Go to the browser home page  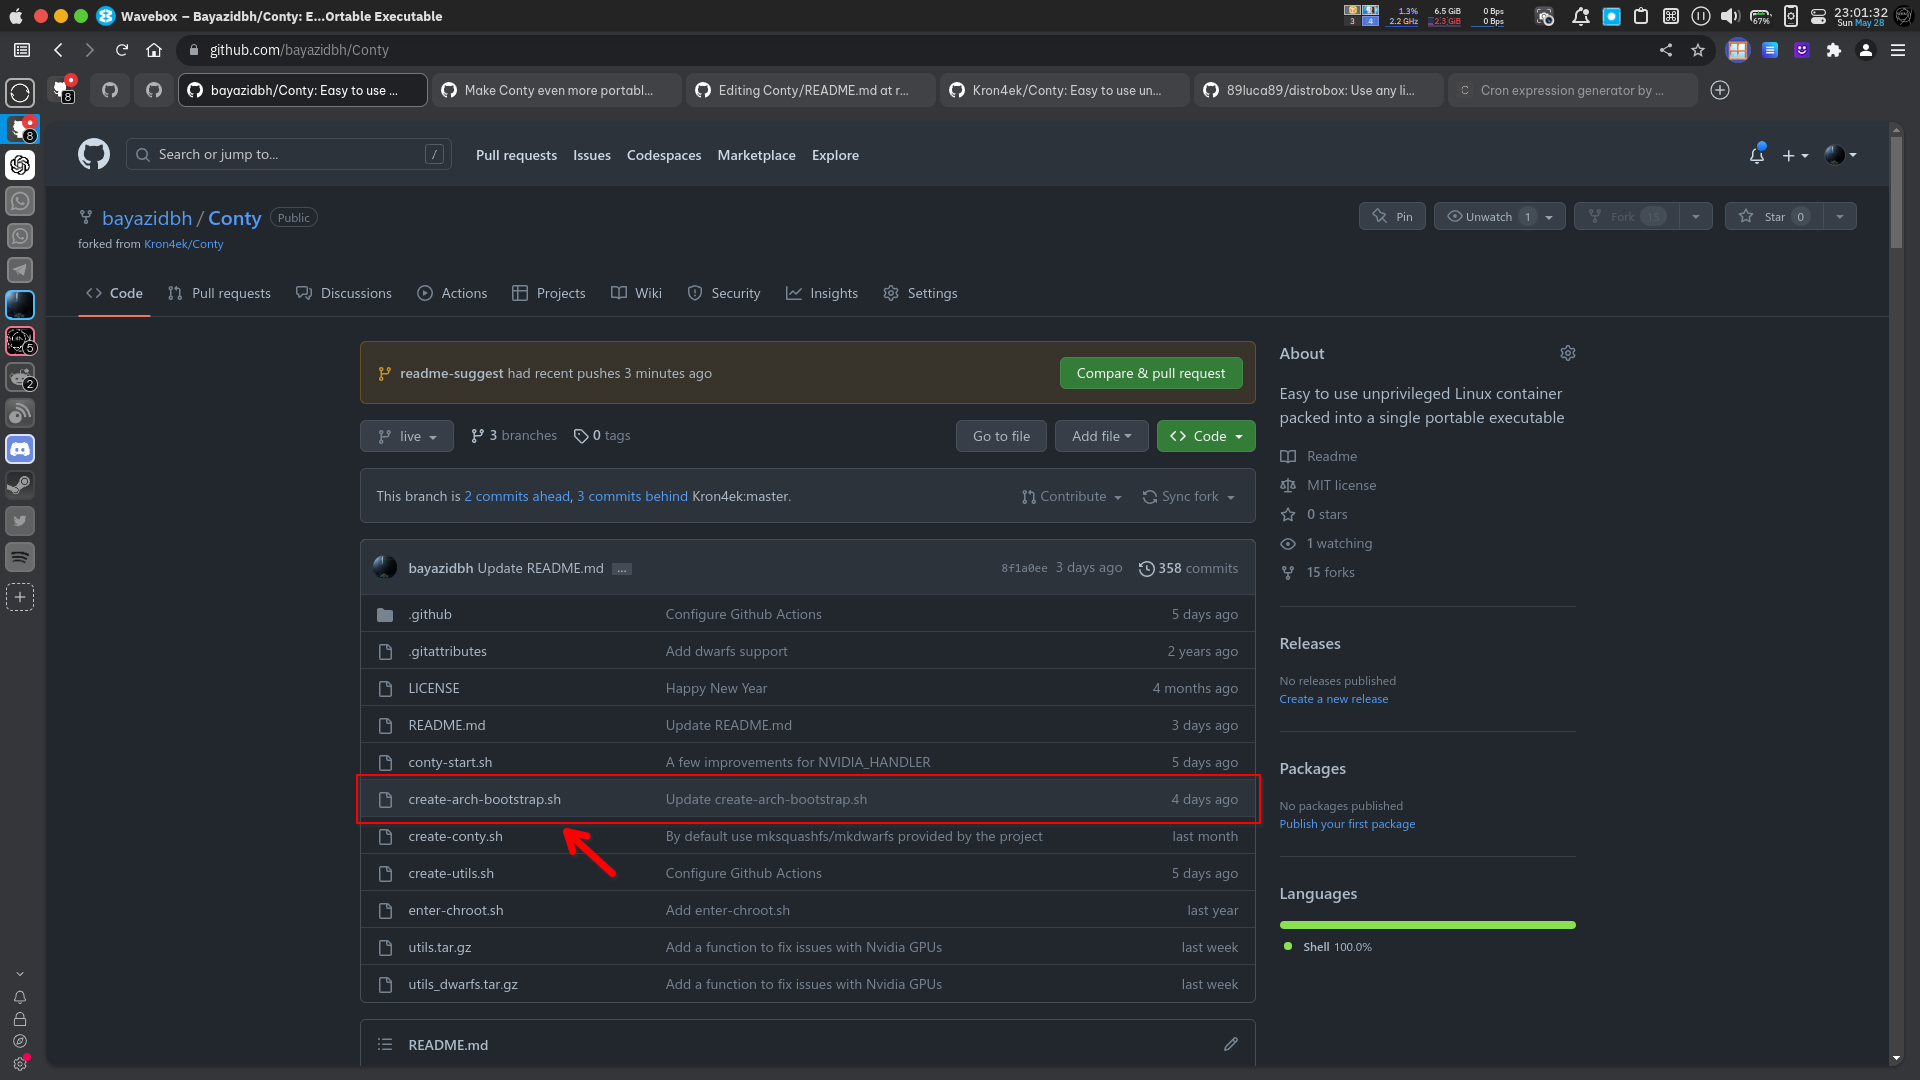pyautogui.click(x=154, y=50)
